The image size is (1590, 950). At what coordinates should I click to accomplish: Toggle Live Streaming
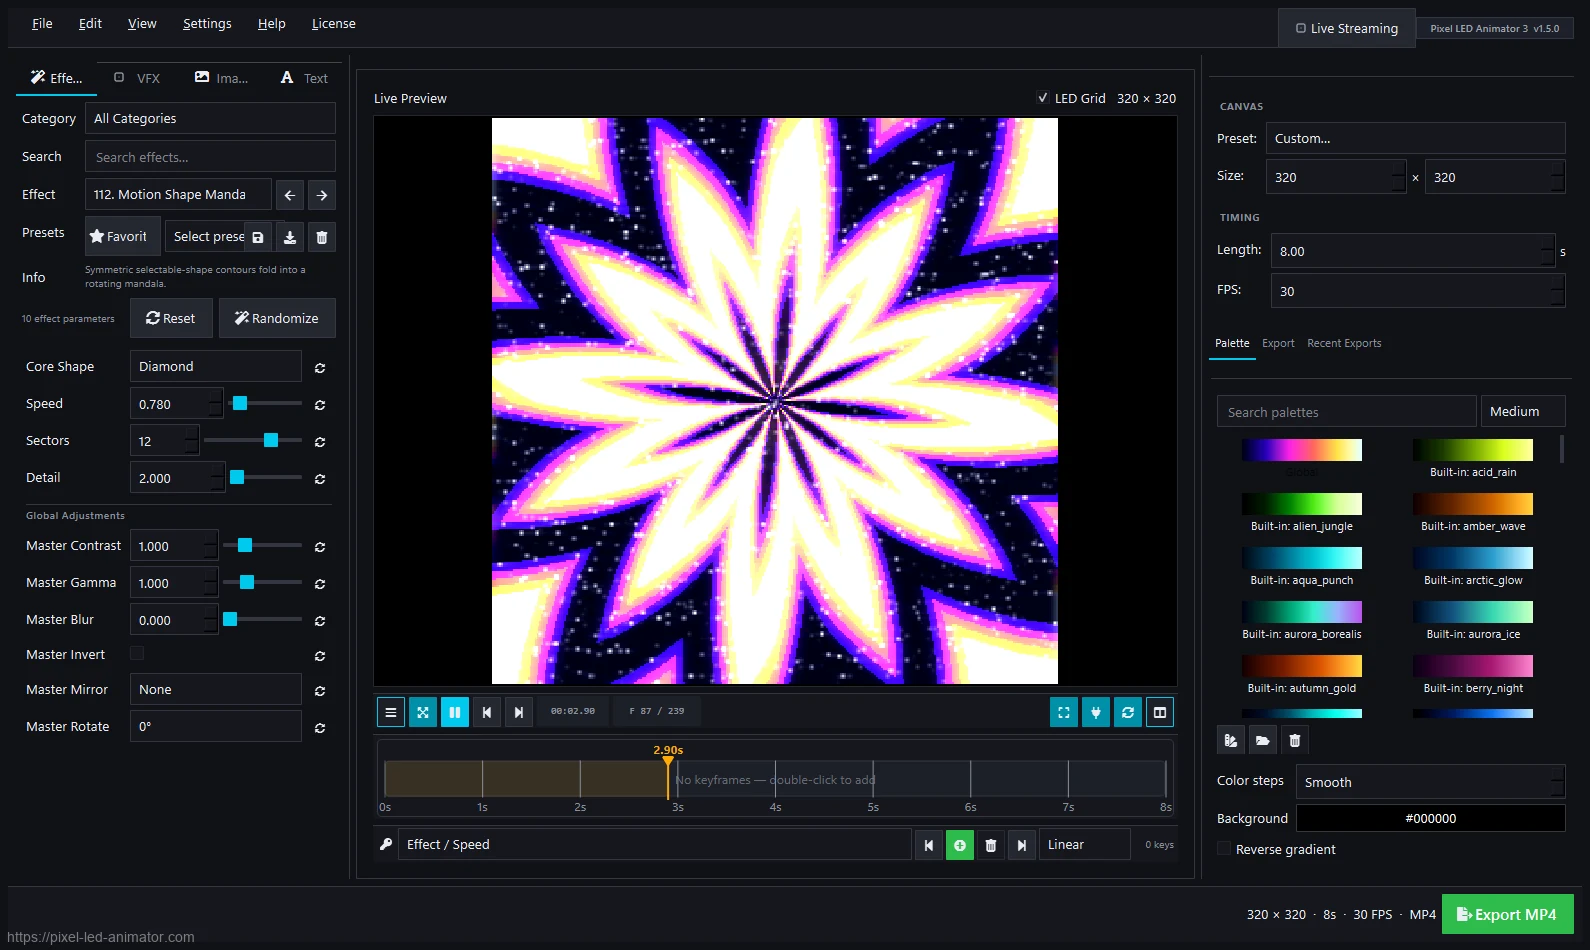coord(1347,28)
